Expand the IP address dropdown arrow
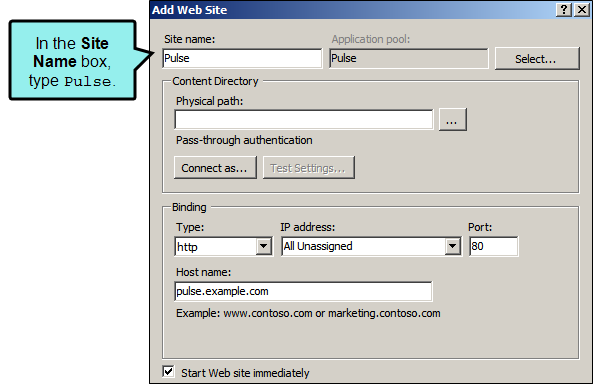This screenshot has height=384, width=593. (452, 247)
